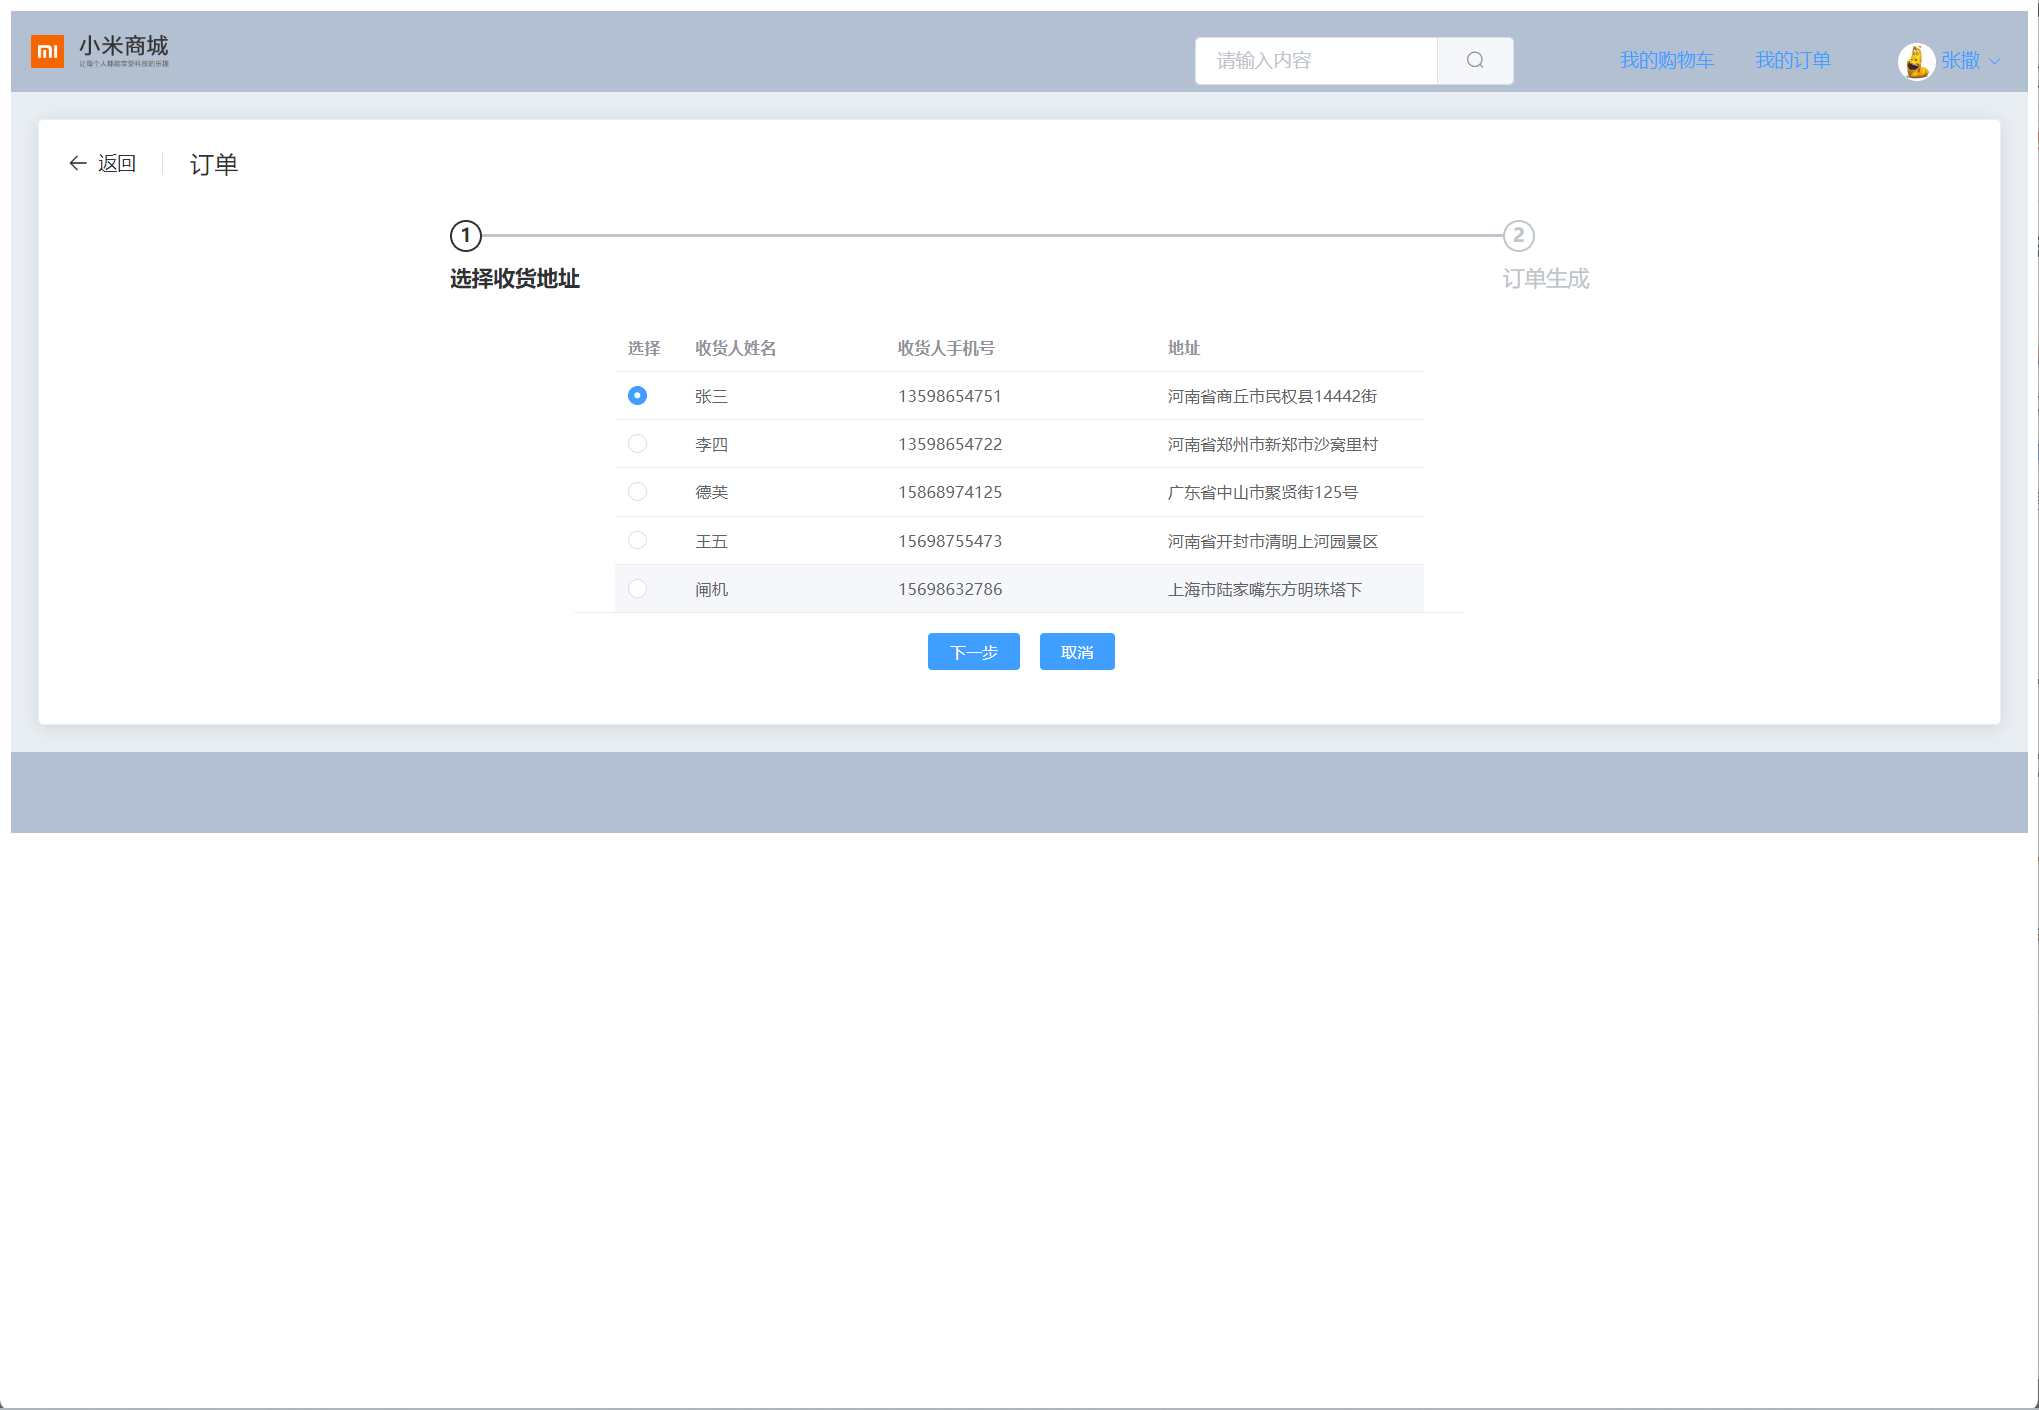Click the user avatar image
Image resolution: width=2039 pixels, height=1410 pixels.
1915,61
